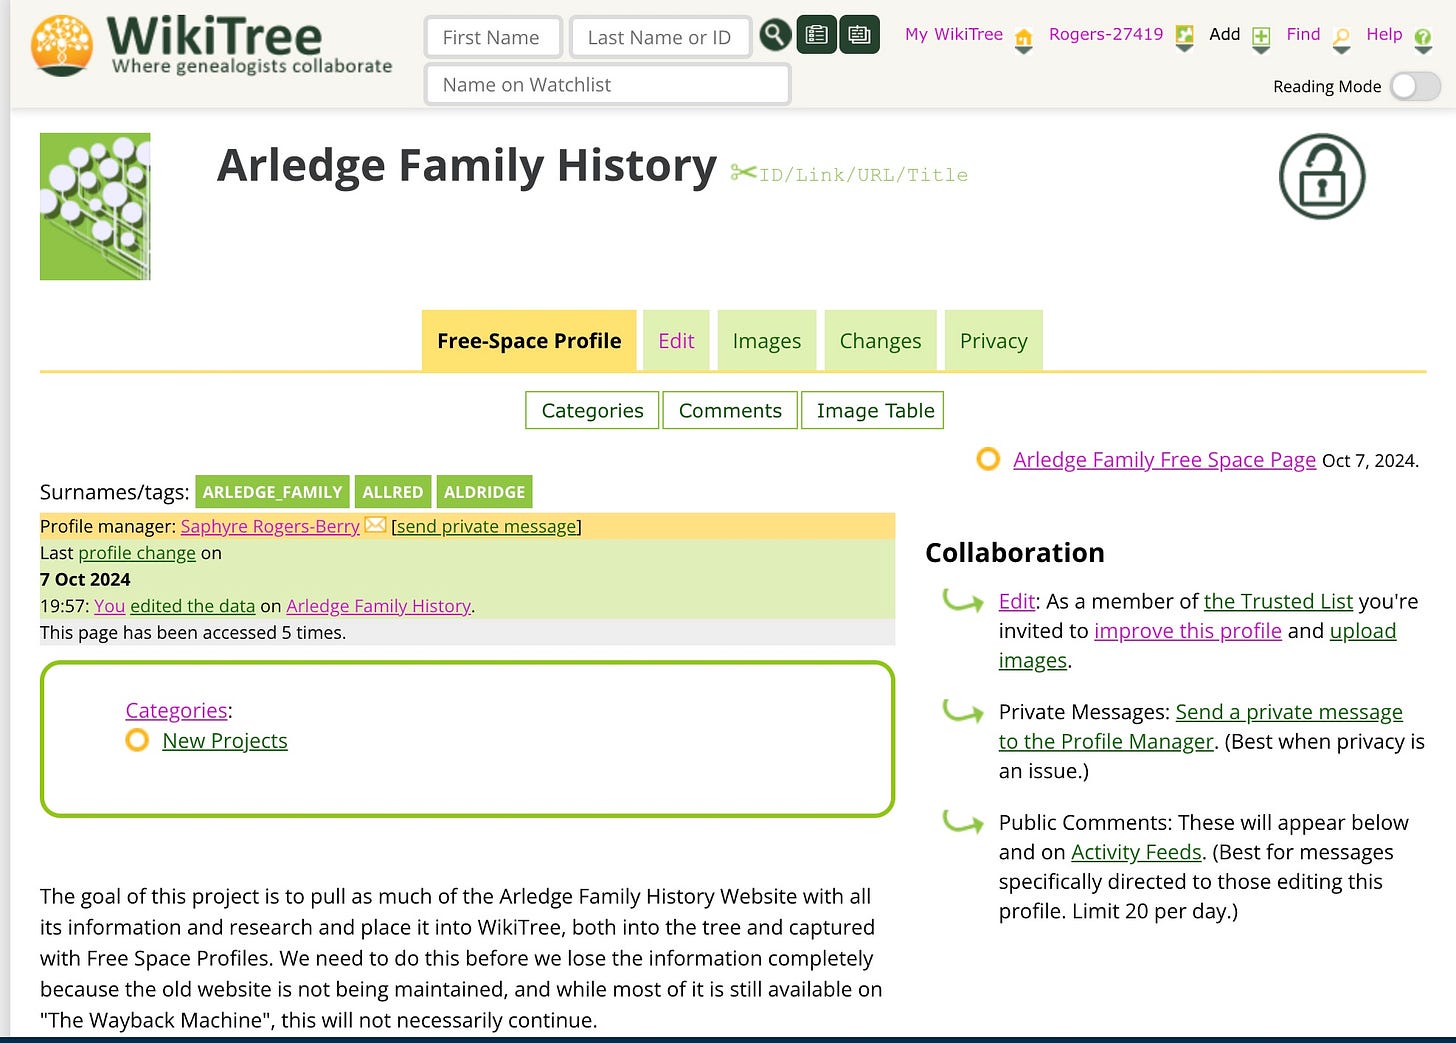Click improve this profile link

pos(1188,631)
